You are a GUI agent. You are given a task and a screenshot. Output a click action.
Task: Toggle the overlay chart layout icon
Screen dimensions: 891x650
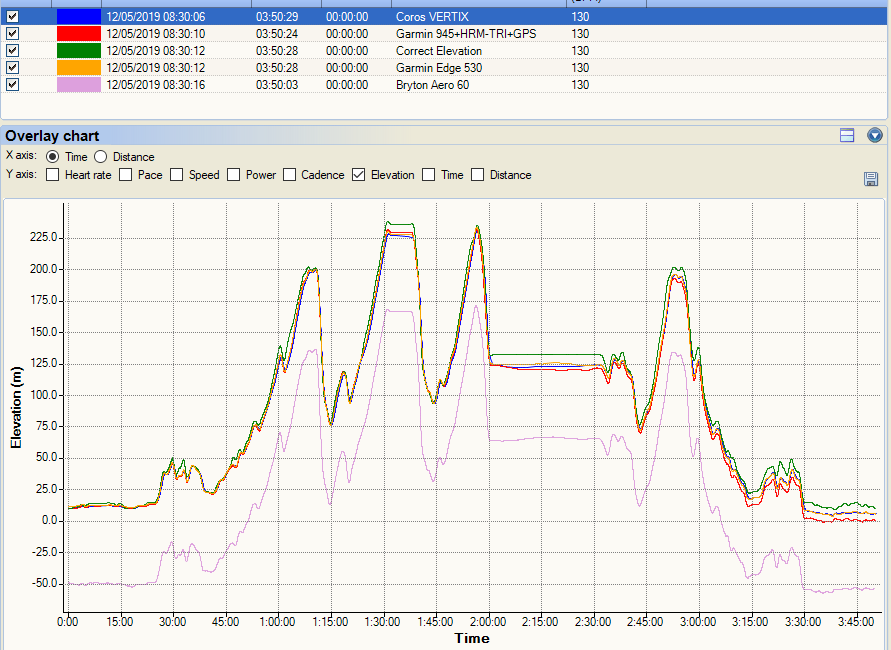point(847,135)
